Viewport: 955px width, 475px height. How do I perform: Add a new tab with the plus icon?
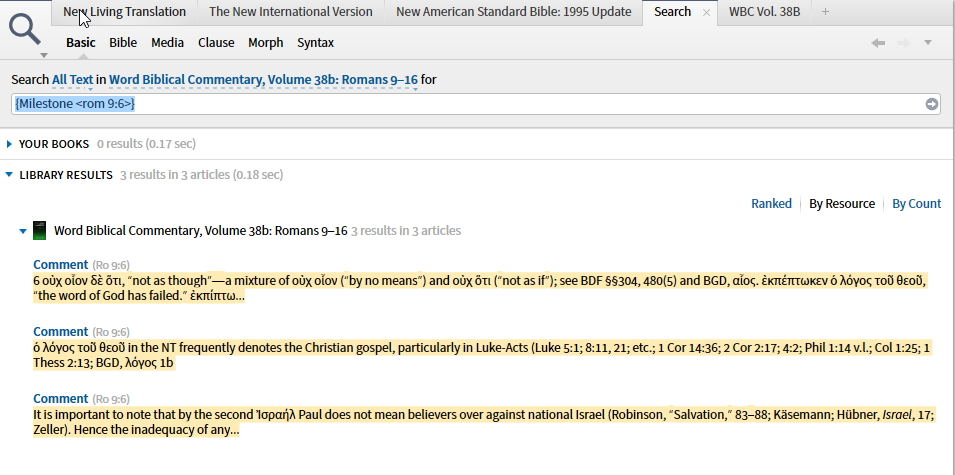(x=825, y=12)
